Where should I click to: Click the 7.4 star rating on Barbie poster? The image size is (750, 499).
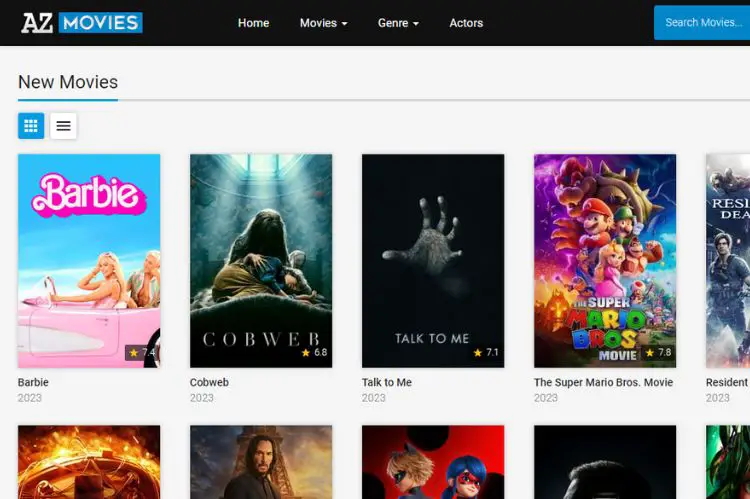coord(142,353)
